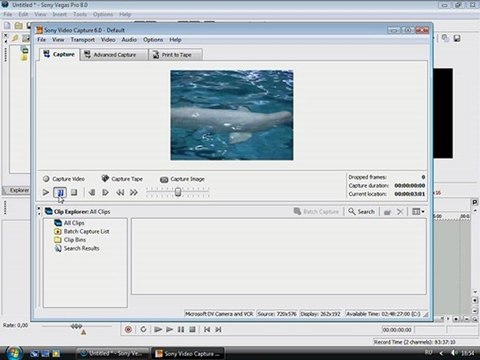Viewport: 480px width, 360px height.
Task: Click the delete X icon in Clip Explorer
Action: (x=400, y=212)
